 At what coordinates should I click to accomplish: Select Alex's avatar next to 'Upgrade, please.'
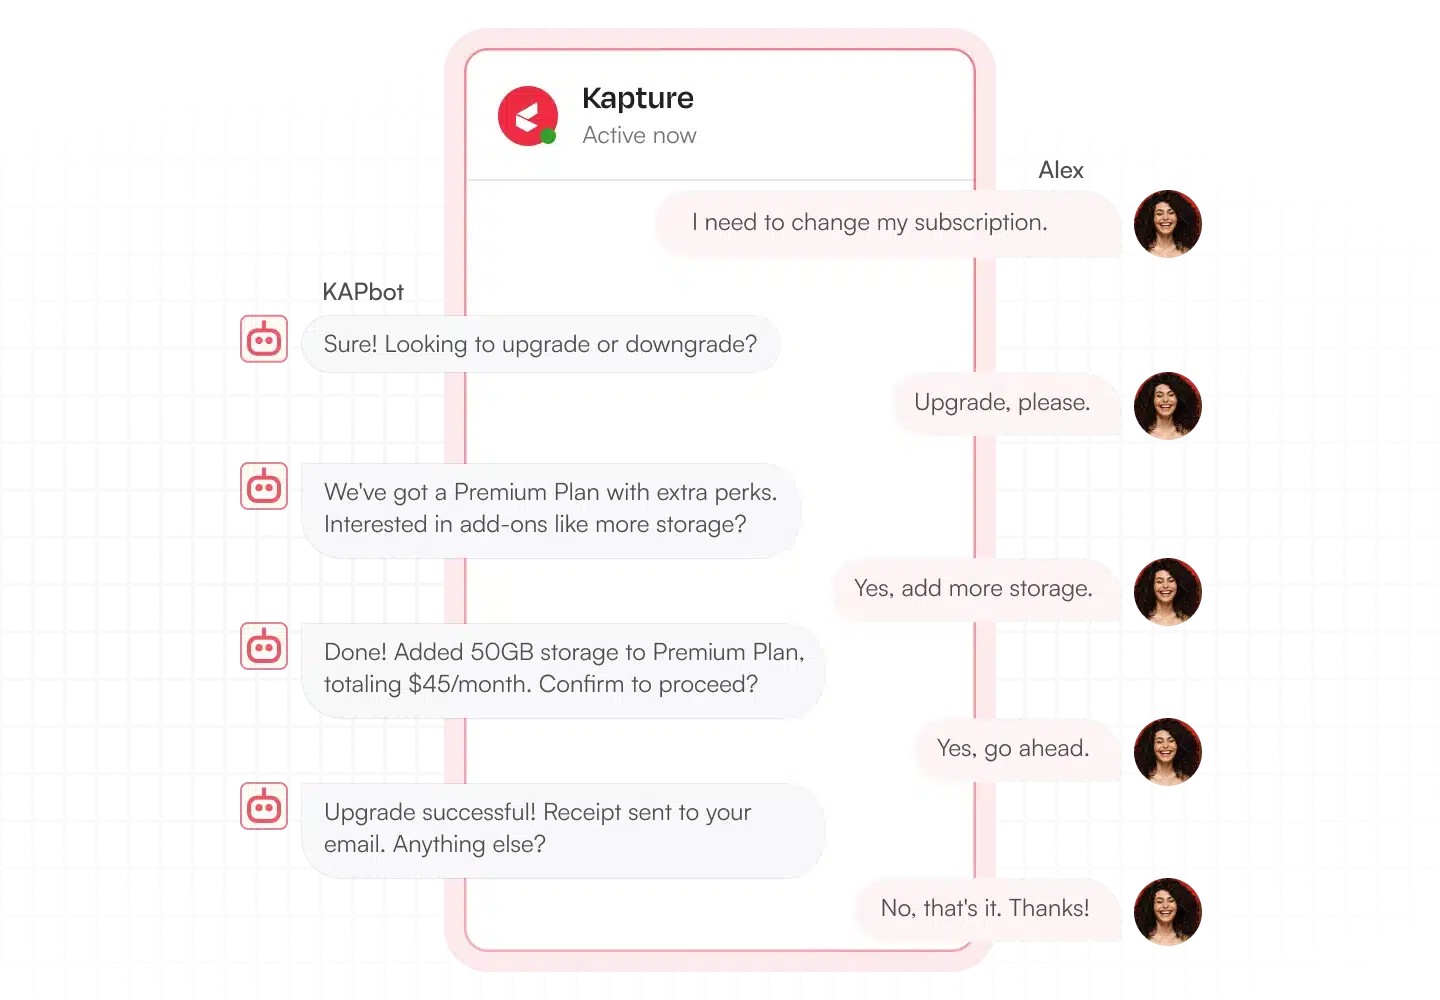[1167, 406]
